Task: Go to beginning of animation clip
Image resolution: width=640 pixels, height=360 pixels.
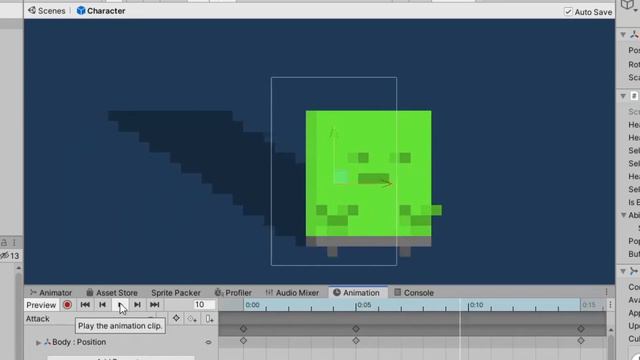Action: 85,305
